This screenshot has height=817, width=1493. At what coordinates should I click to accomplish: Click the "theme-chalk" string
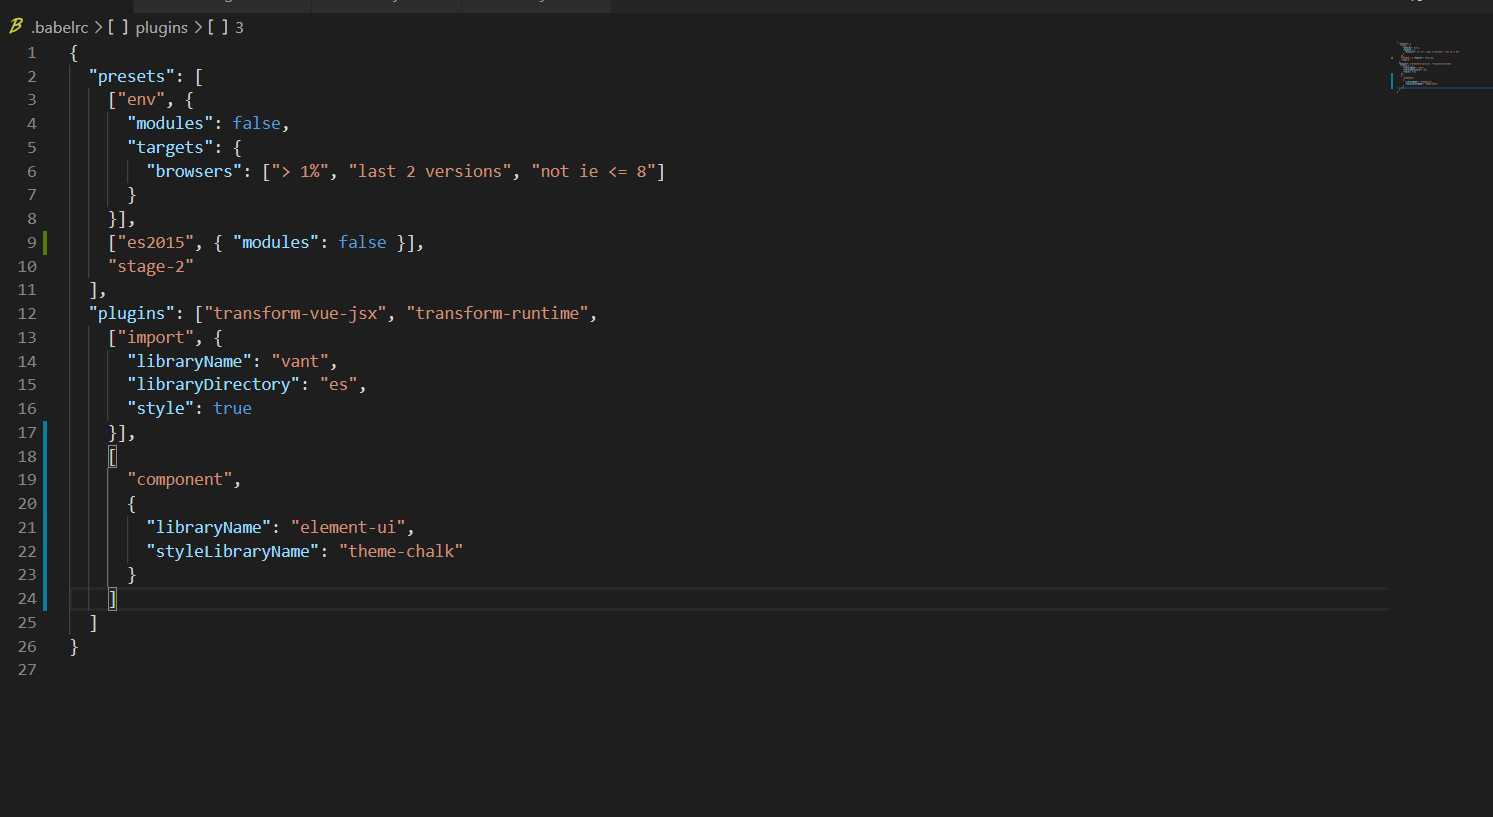tap(401, 551)
